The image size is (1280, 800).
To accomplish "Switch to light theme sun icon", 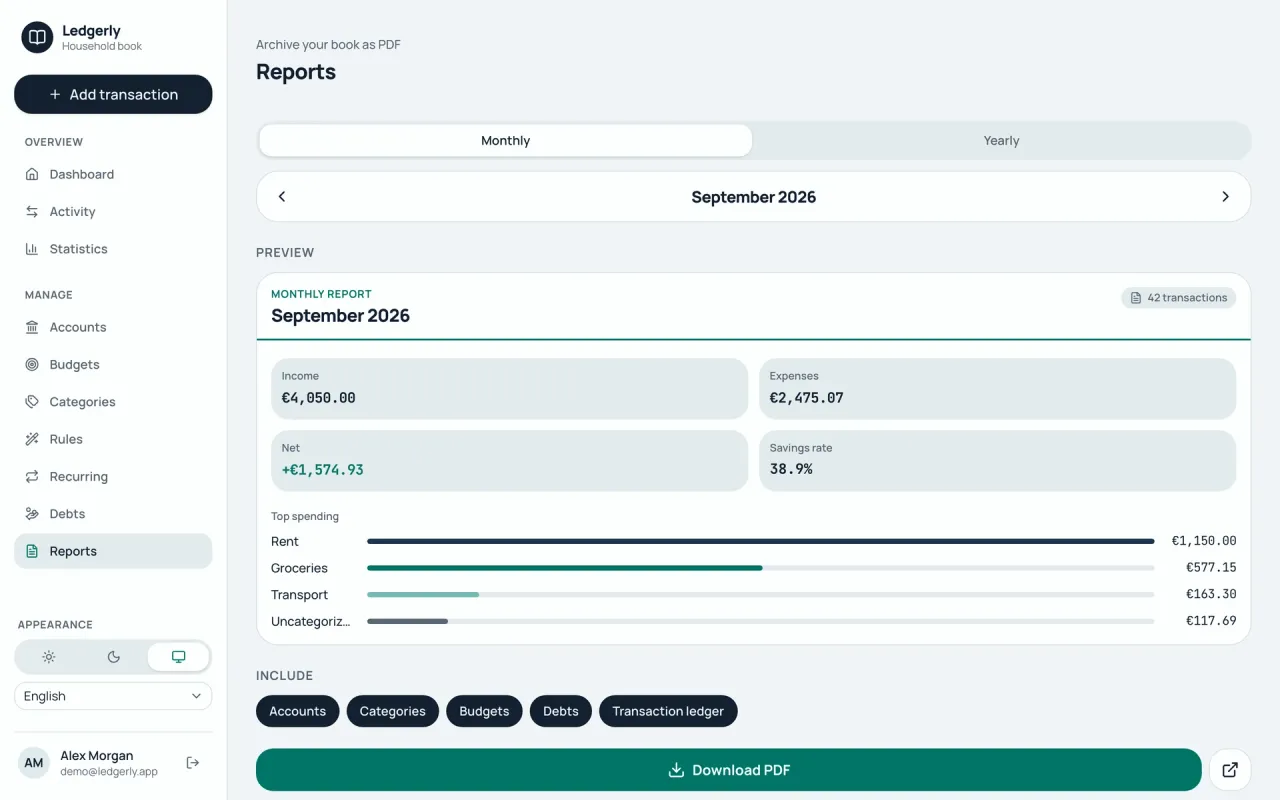I will [49, 657].
